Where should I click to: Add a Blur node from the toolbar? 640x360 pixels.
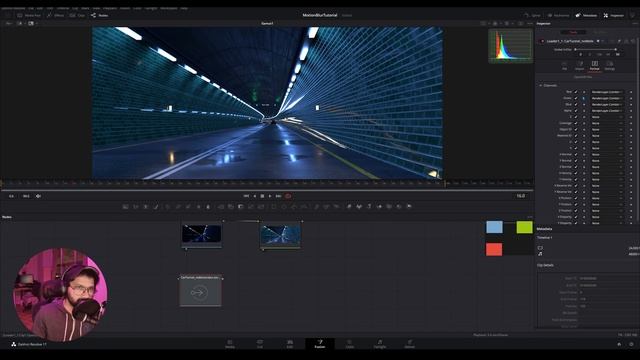(208, 207)
